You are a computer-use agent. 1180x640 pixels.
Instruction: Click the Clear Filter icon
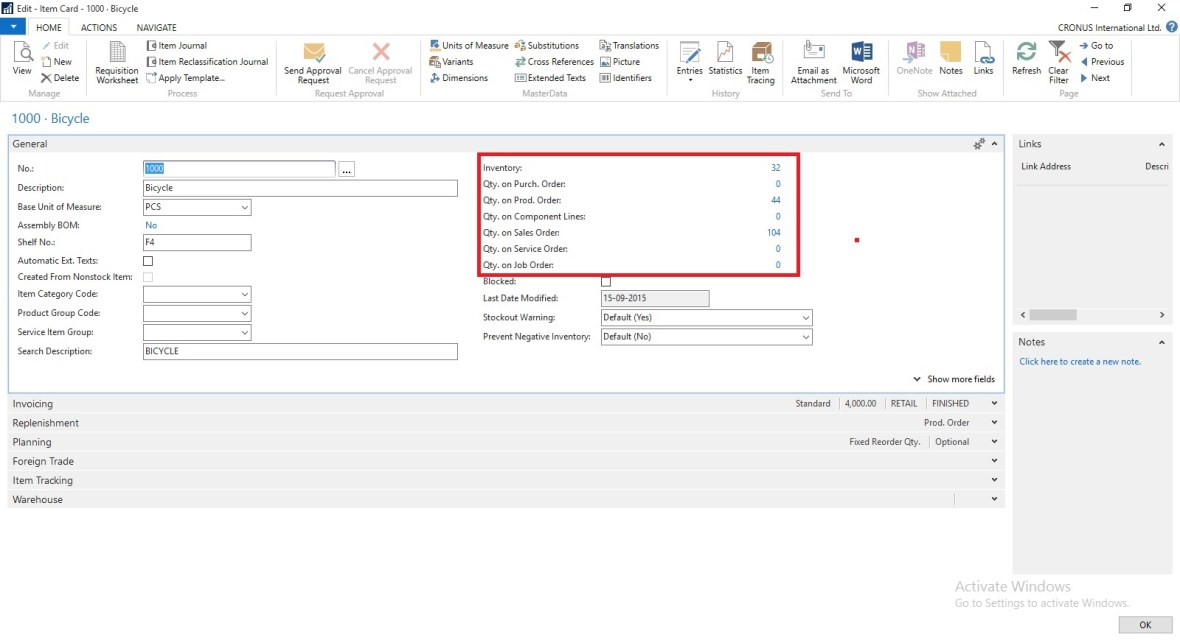[1058, 55]
